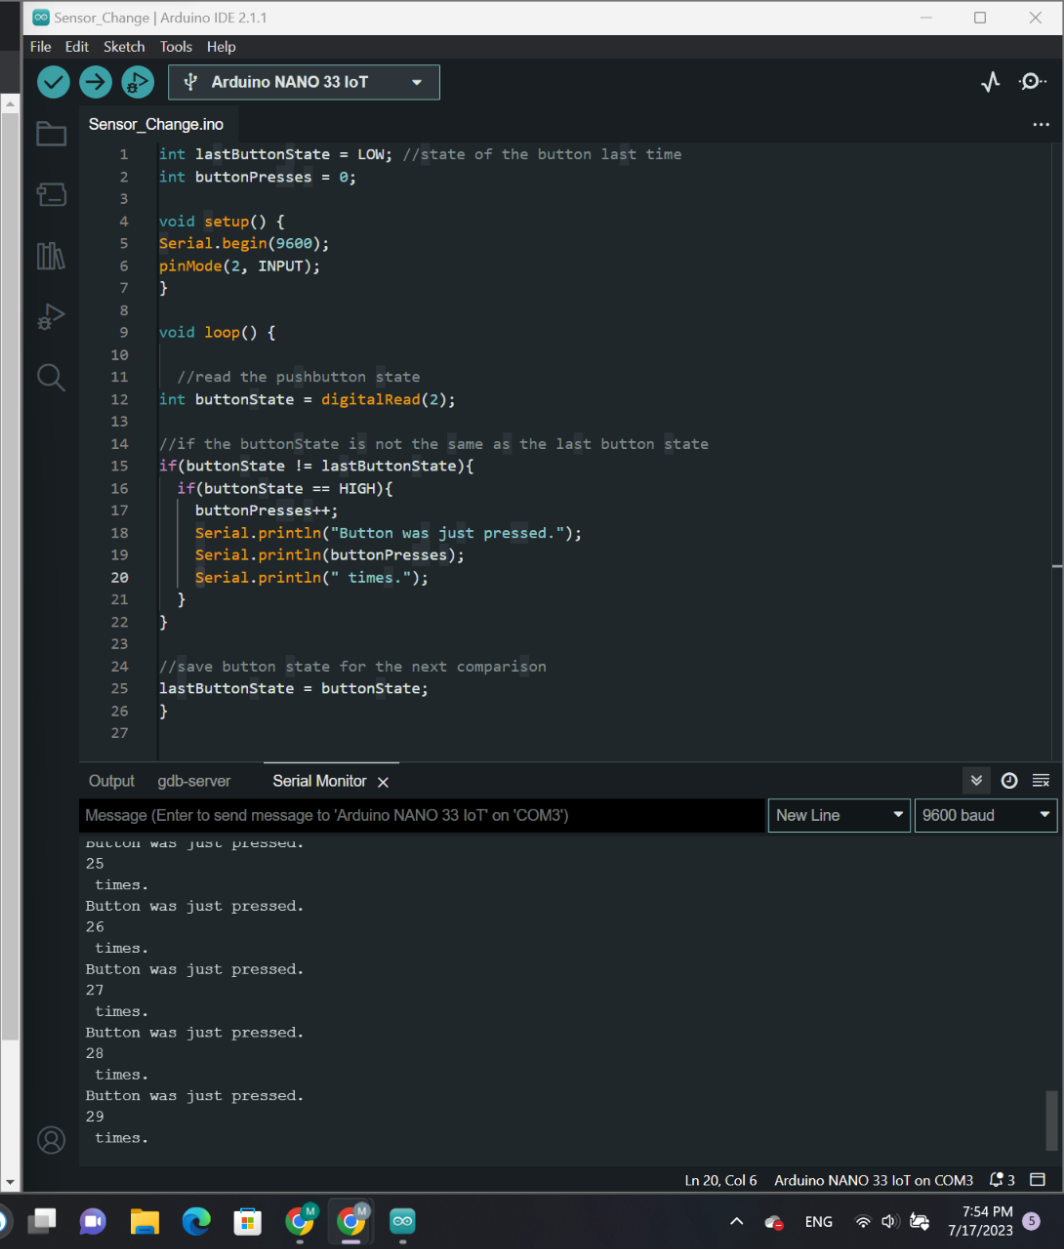Open the Sketch menu
The height and width of the screenshot is (1250, 1064).
[124, 47]
